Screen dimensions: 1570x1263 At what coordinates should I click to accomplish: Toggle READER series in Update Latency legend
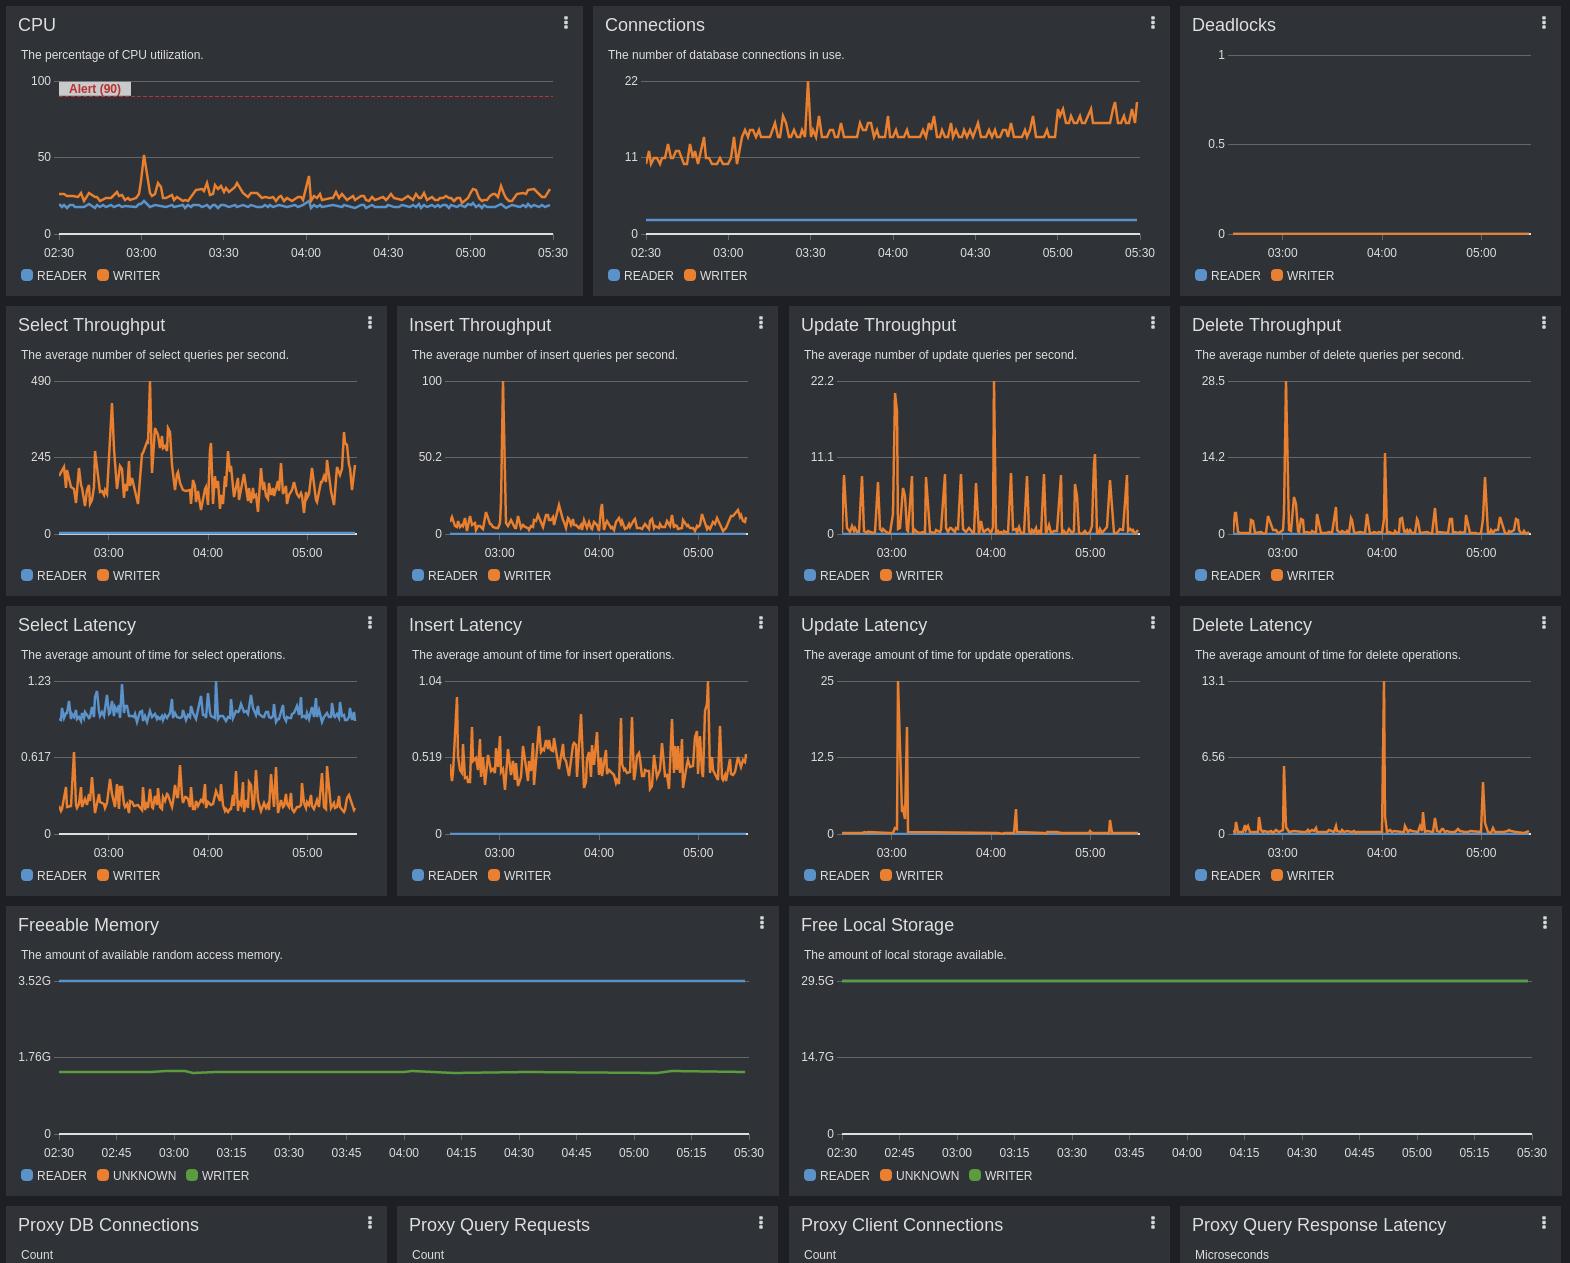(x=837, y=875)
